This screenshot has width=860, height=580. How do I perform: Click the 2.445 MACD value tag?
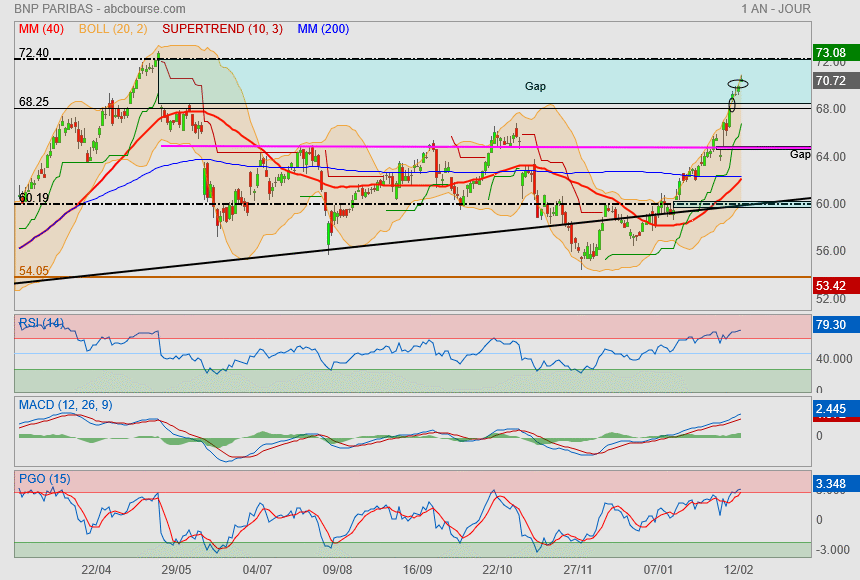[x=831, y=409]
